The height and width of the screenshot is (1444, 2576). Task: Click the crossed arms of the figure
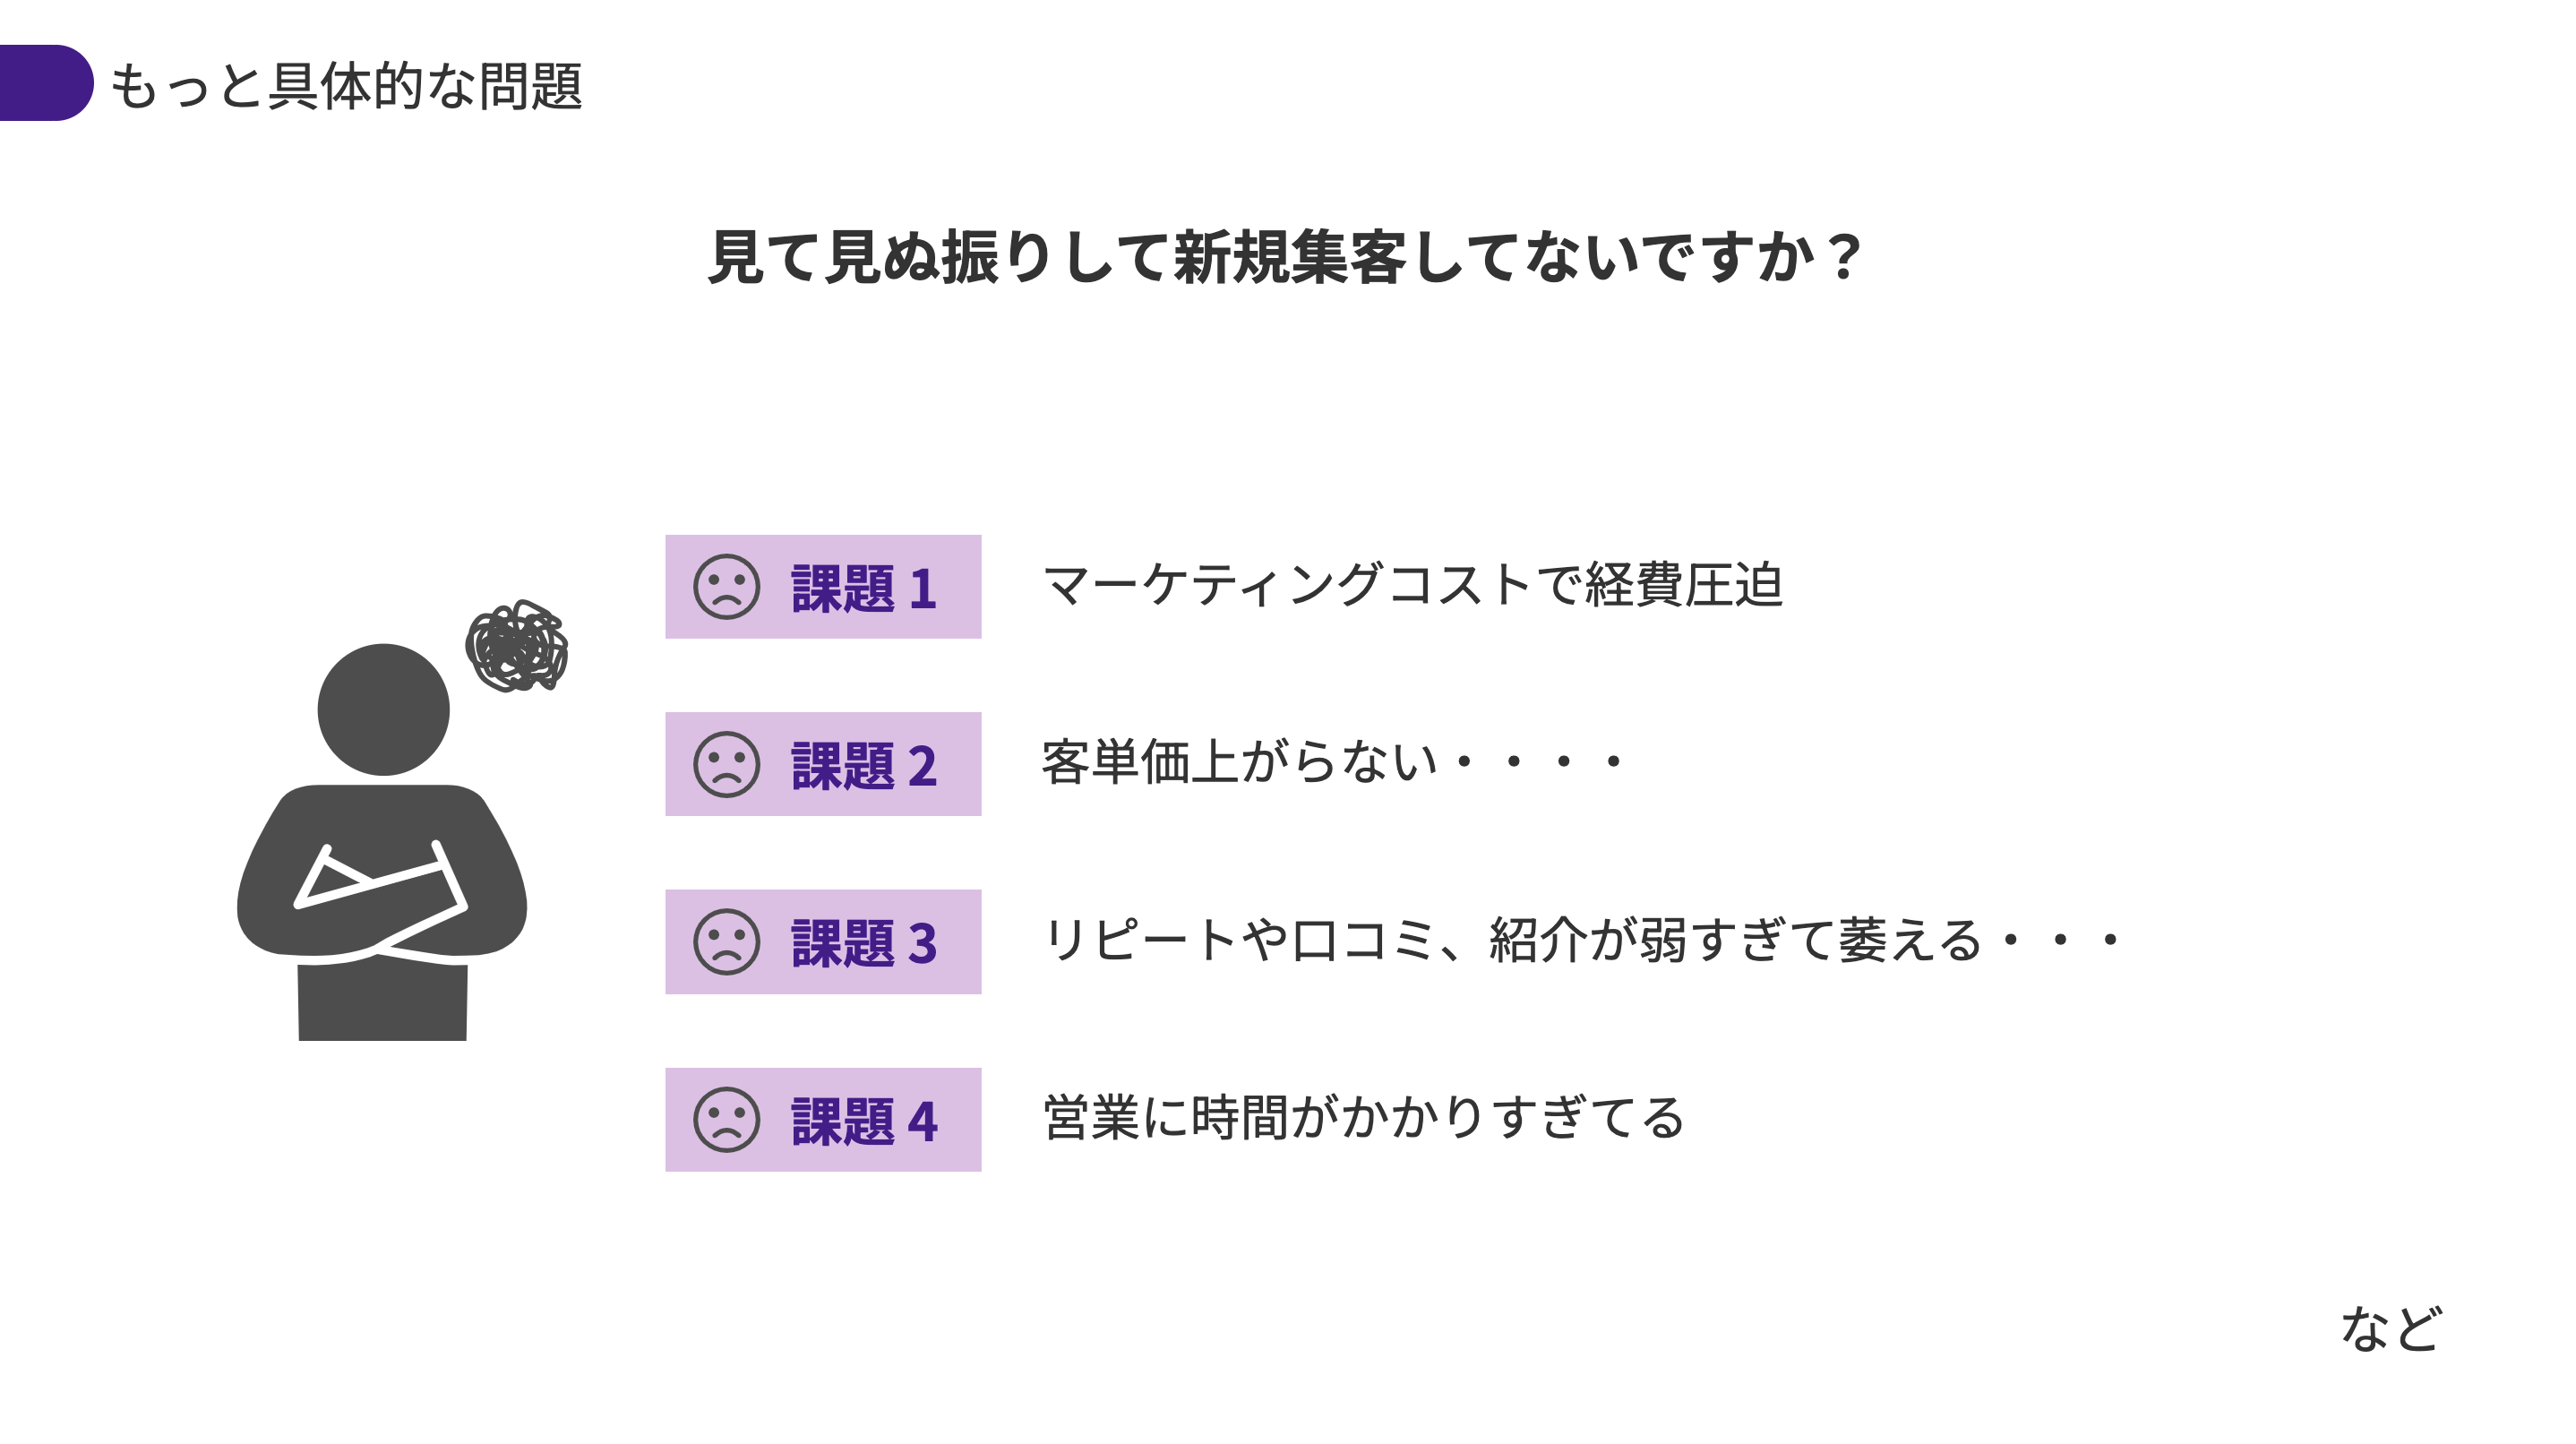pyautogui.click(x=381, y=902)
